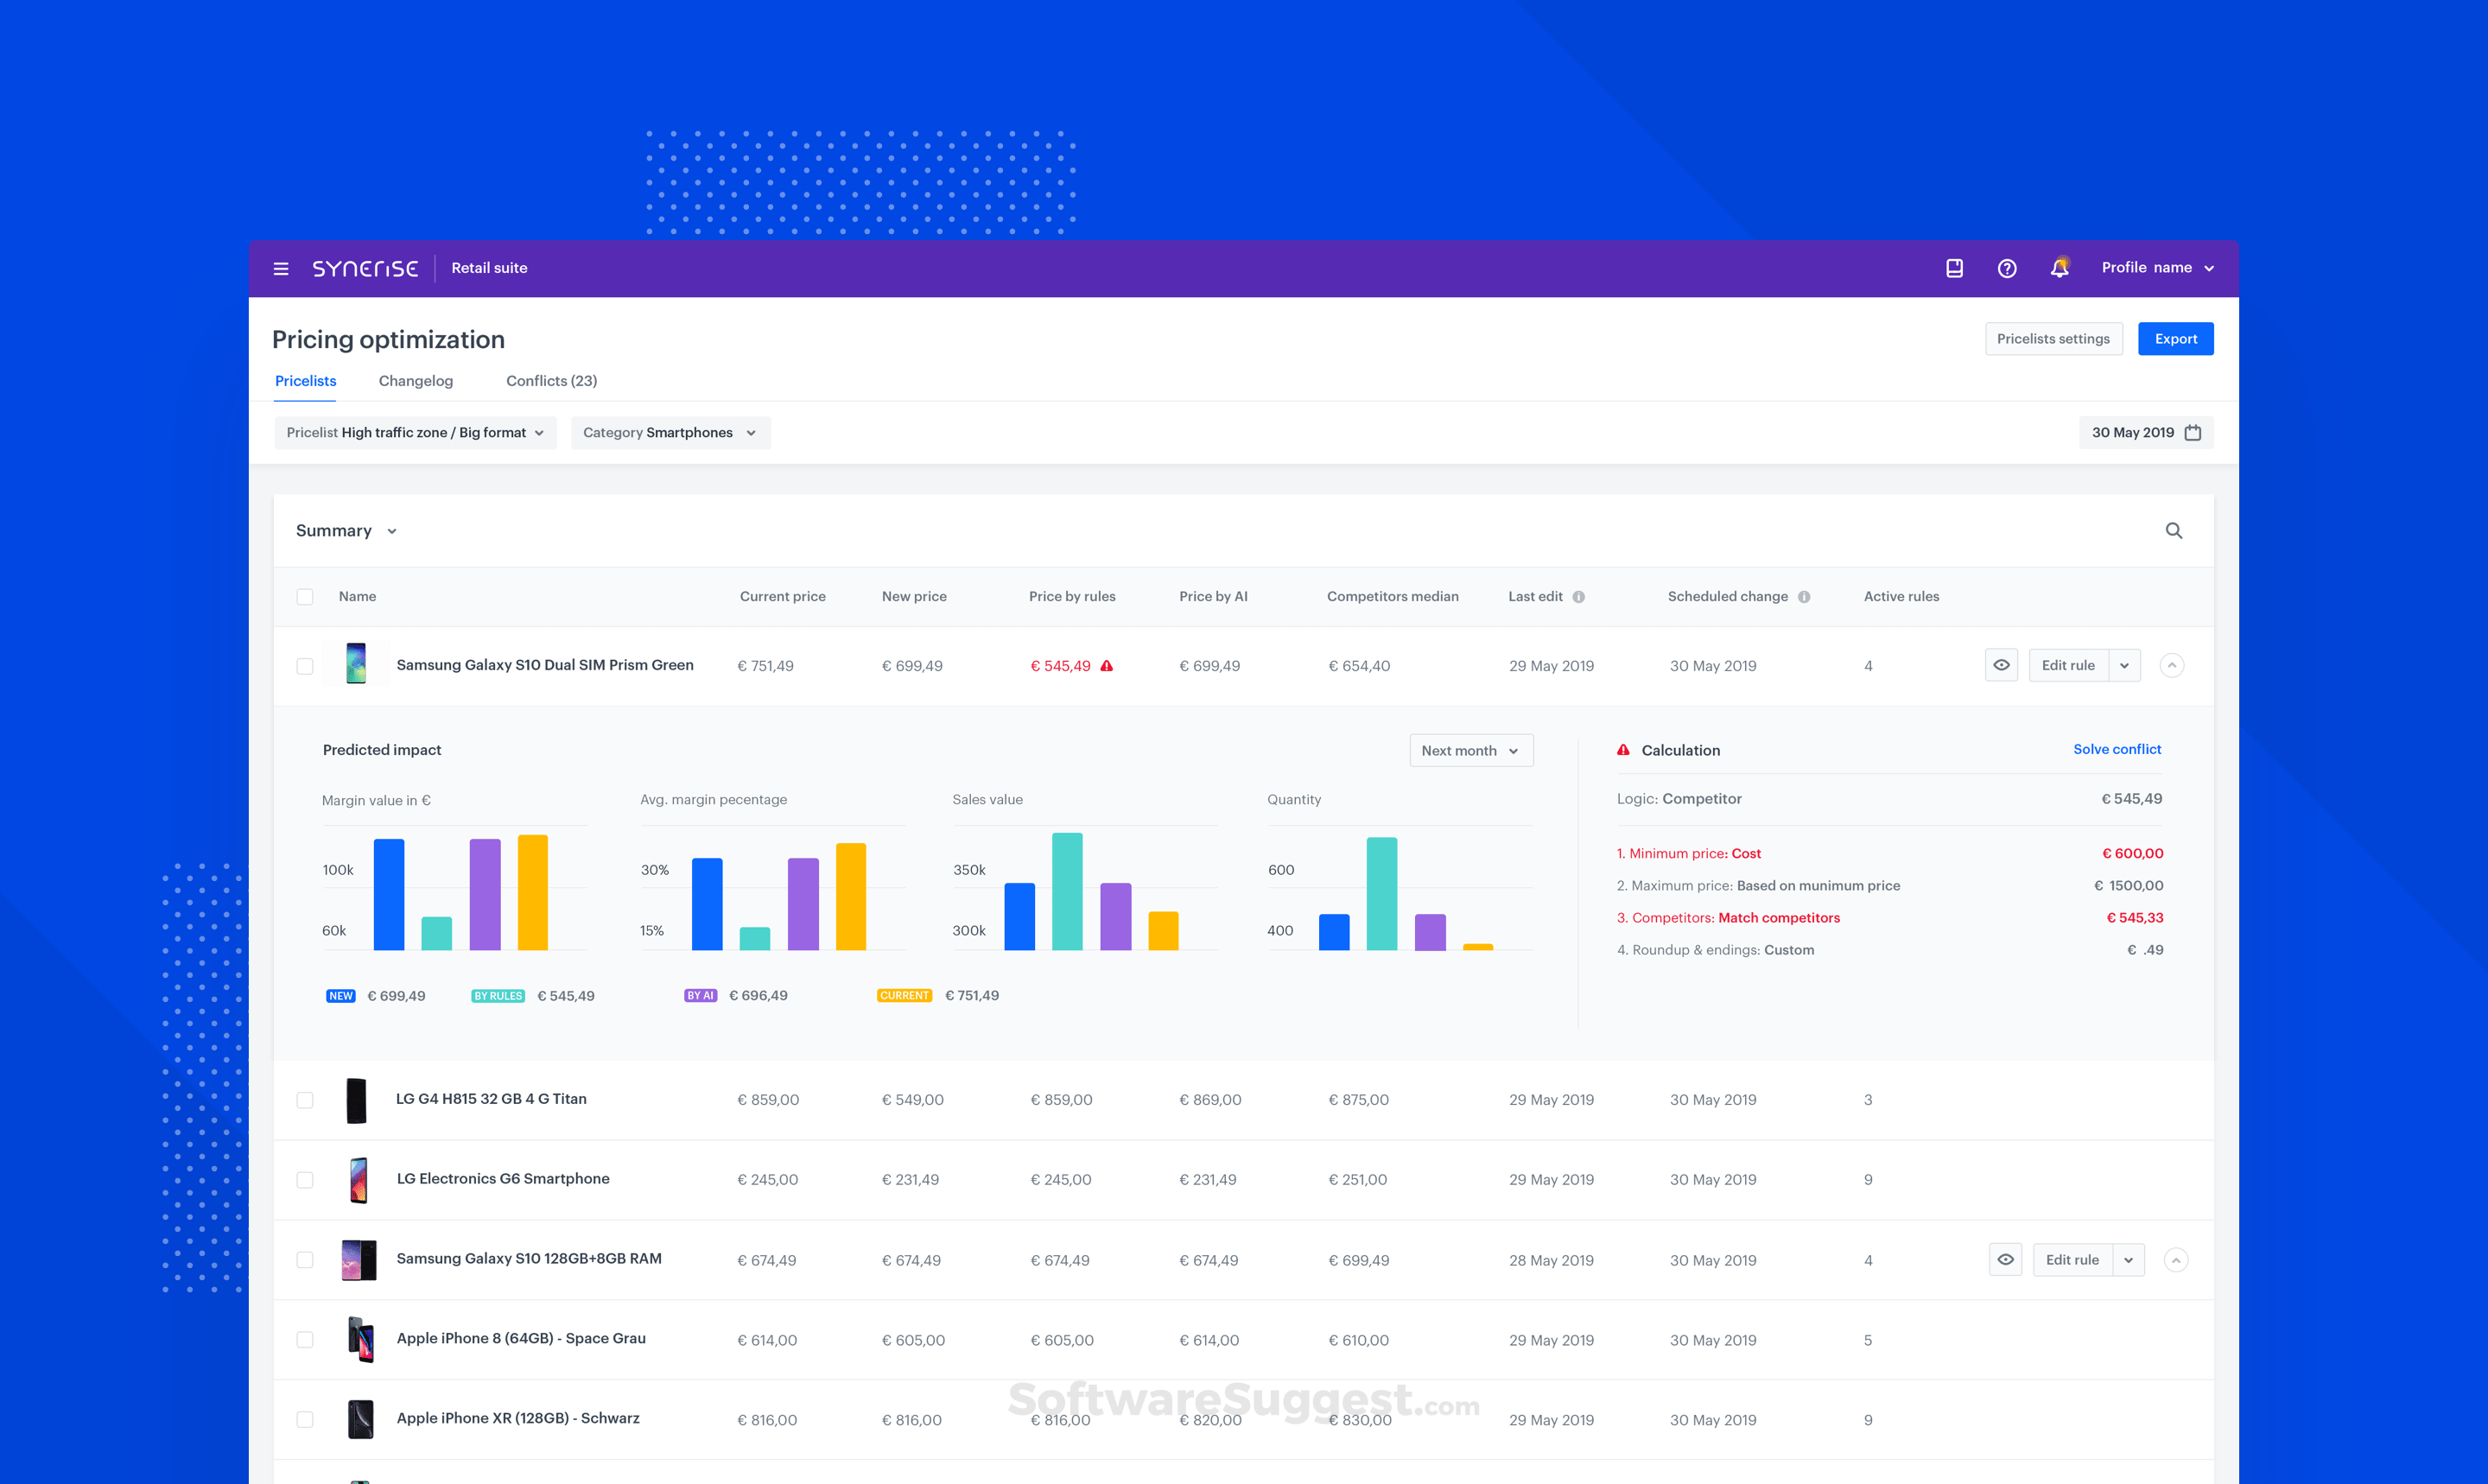
Task: Click the Solve conflict link
Action: [x=2117, y=749]
